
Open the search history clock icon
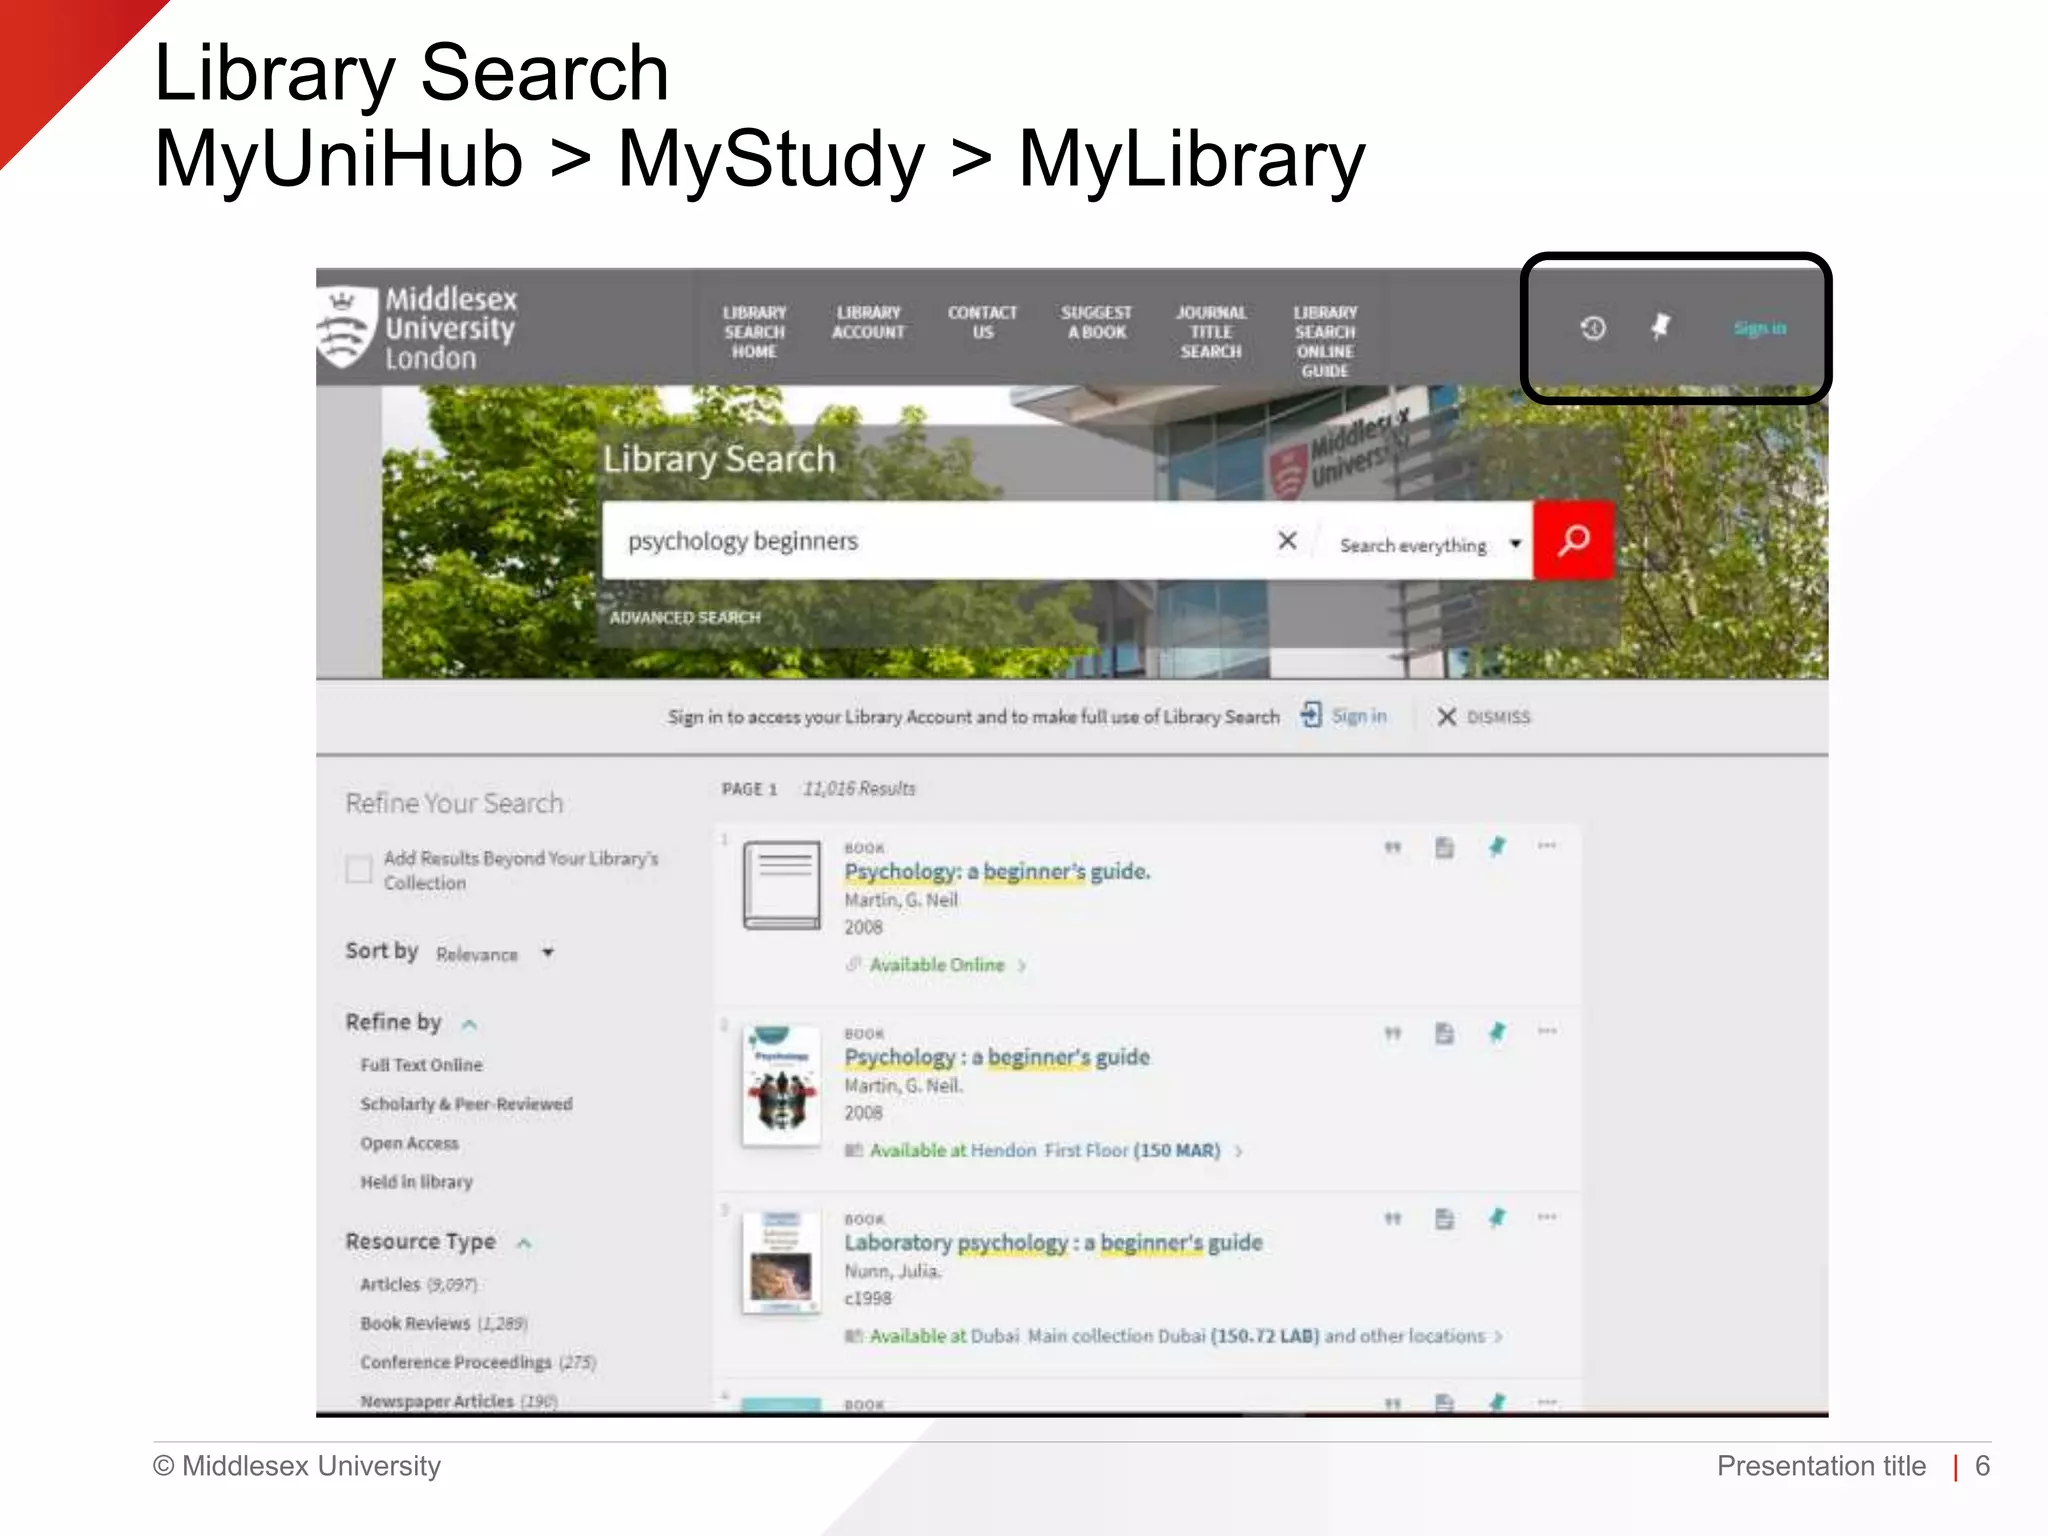1593,327
